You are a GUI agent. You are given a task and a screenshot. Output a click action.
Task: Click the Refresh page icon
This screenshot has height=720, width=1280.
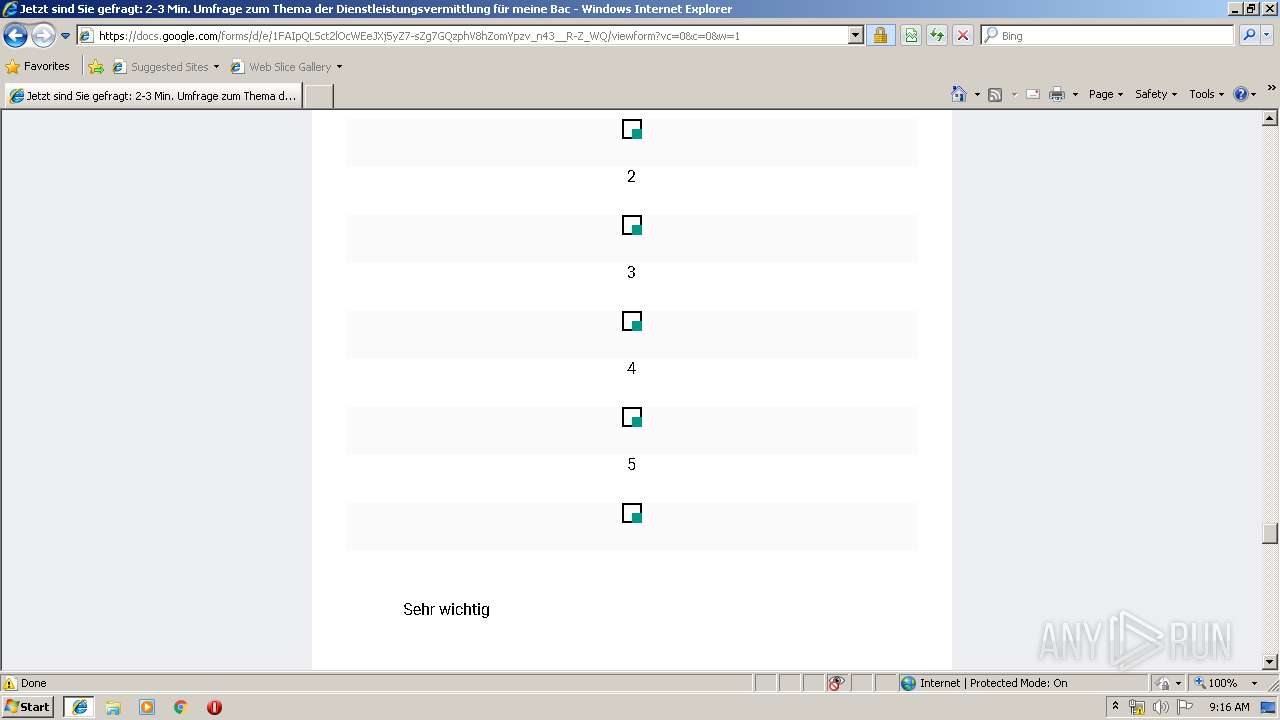tap(937, 36)
